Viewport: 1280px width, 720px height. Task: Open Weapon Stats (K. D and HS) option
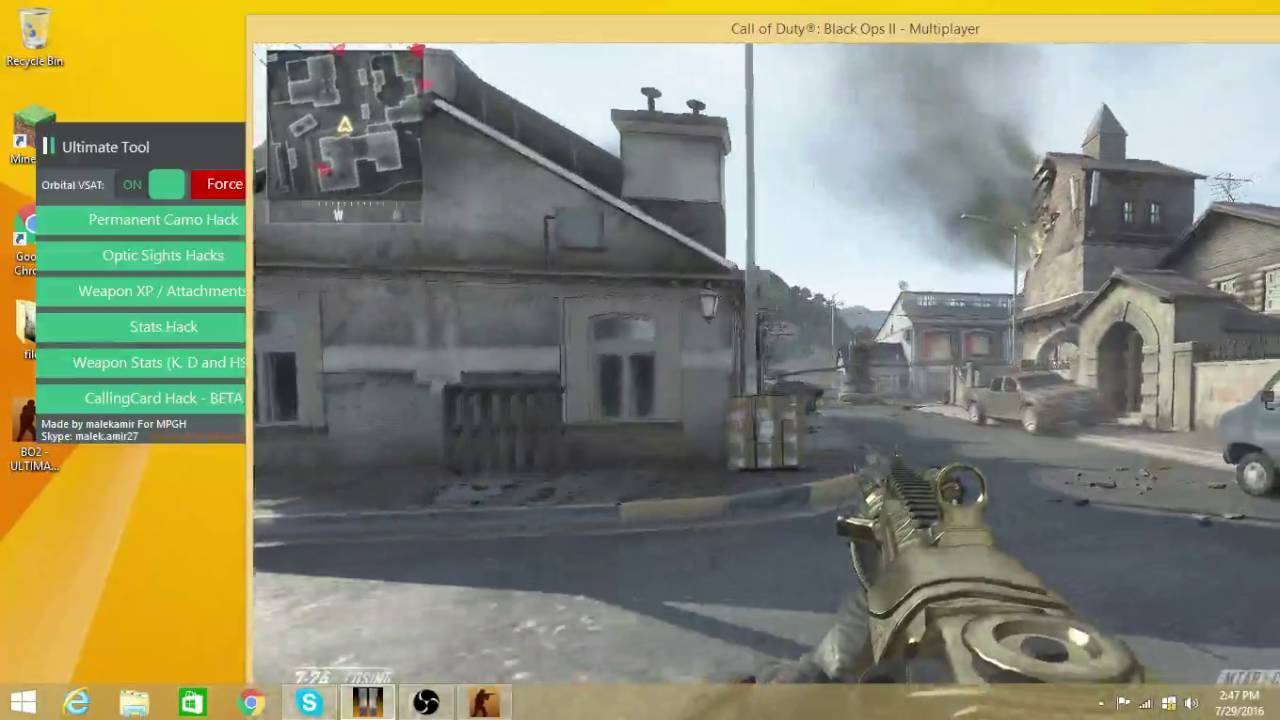[141, 363]
